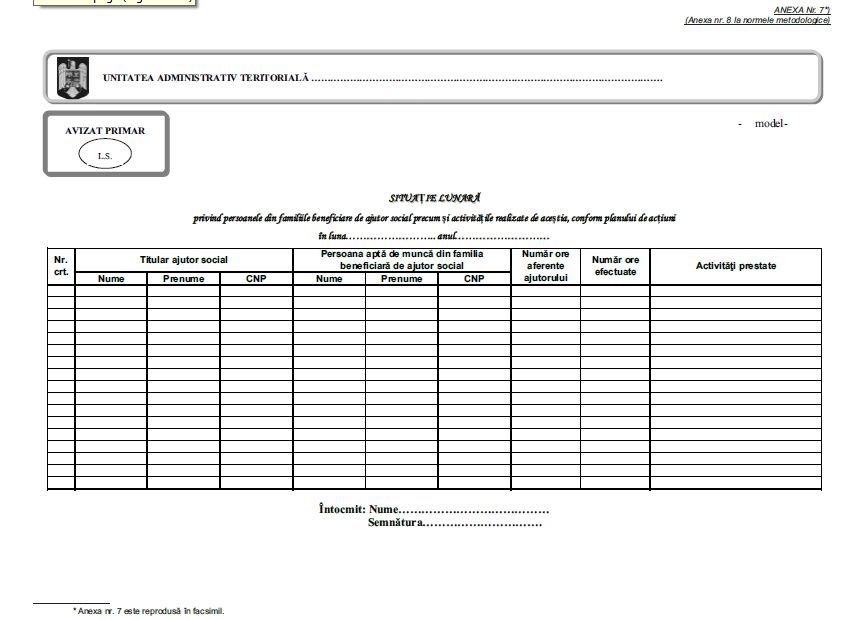
Task: Click 'Prenume' under Persoana aptă de muncă
Action: click(402, 279)
